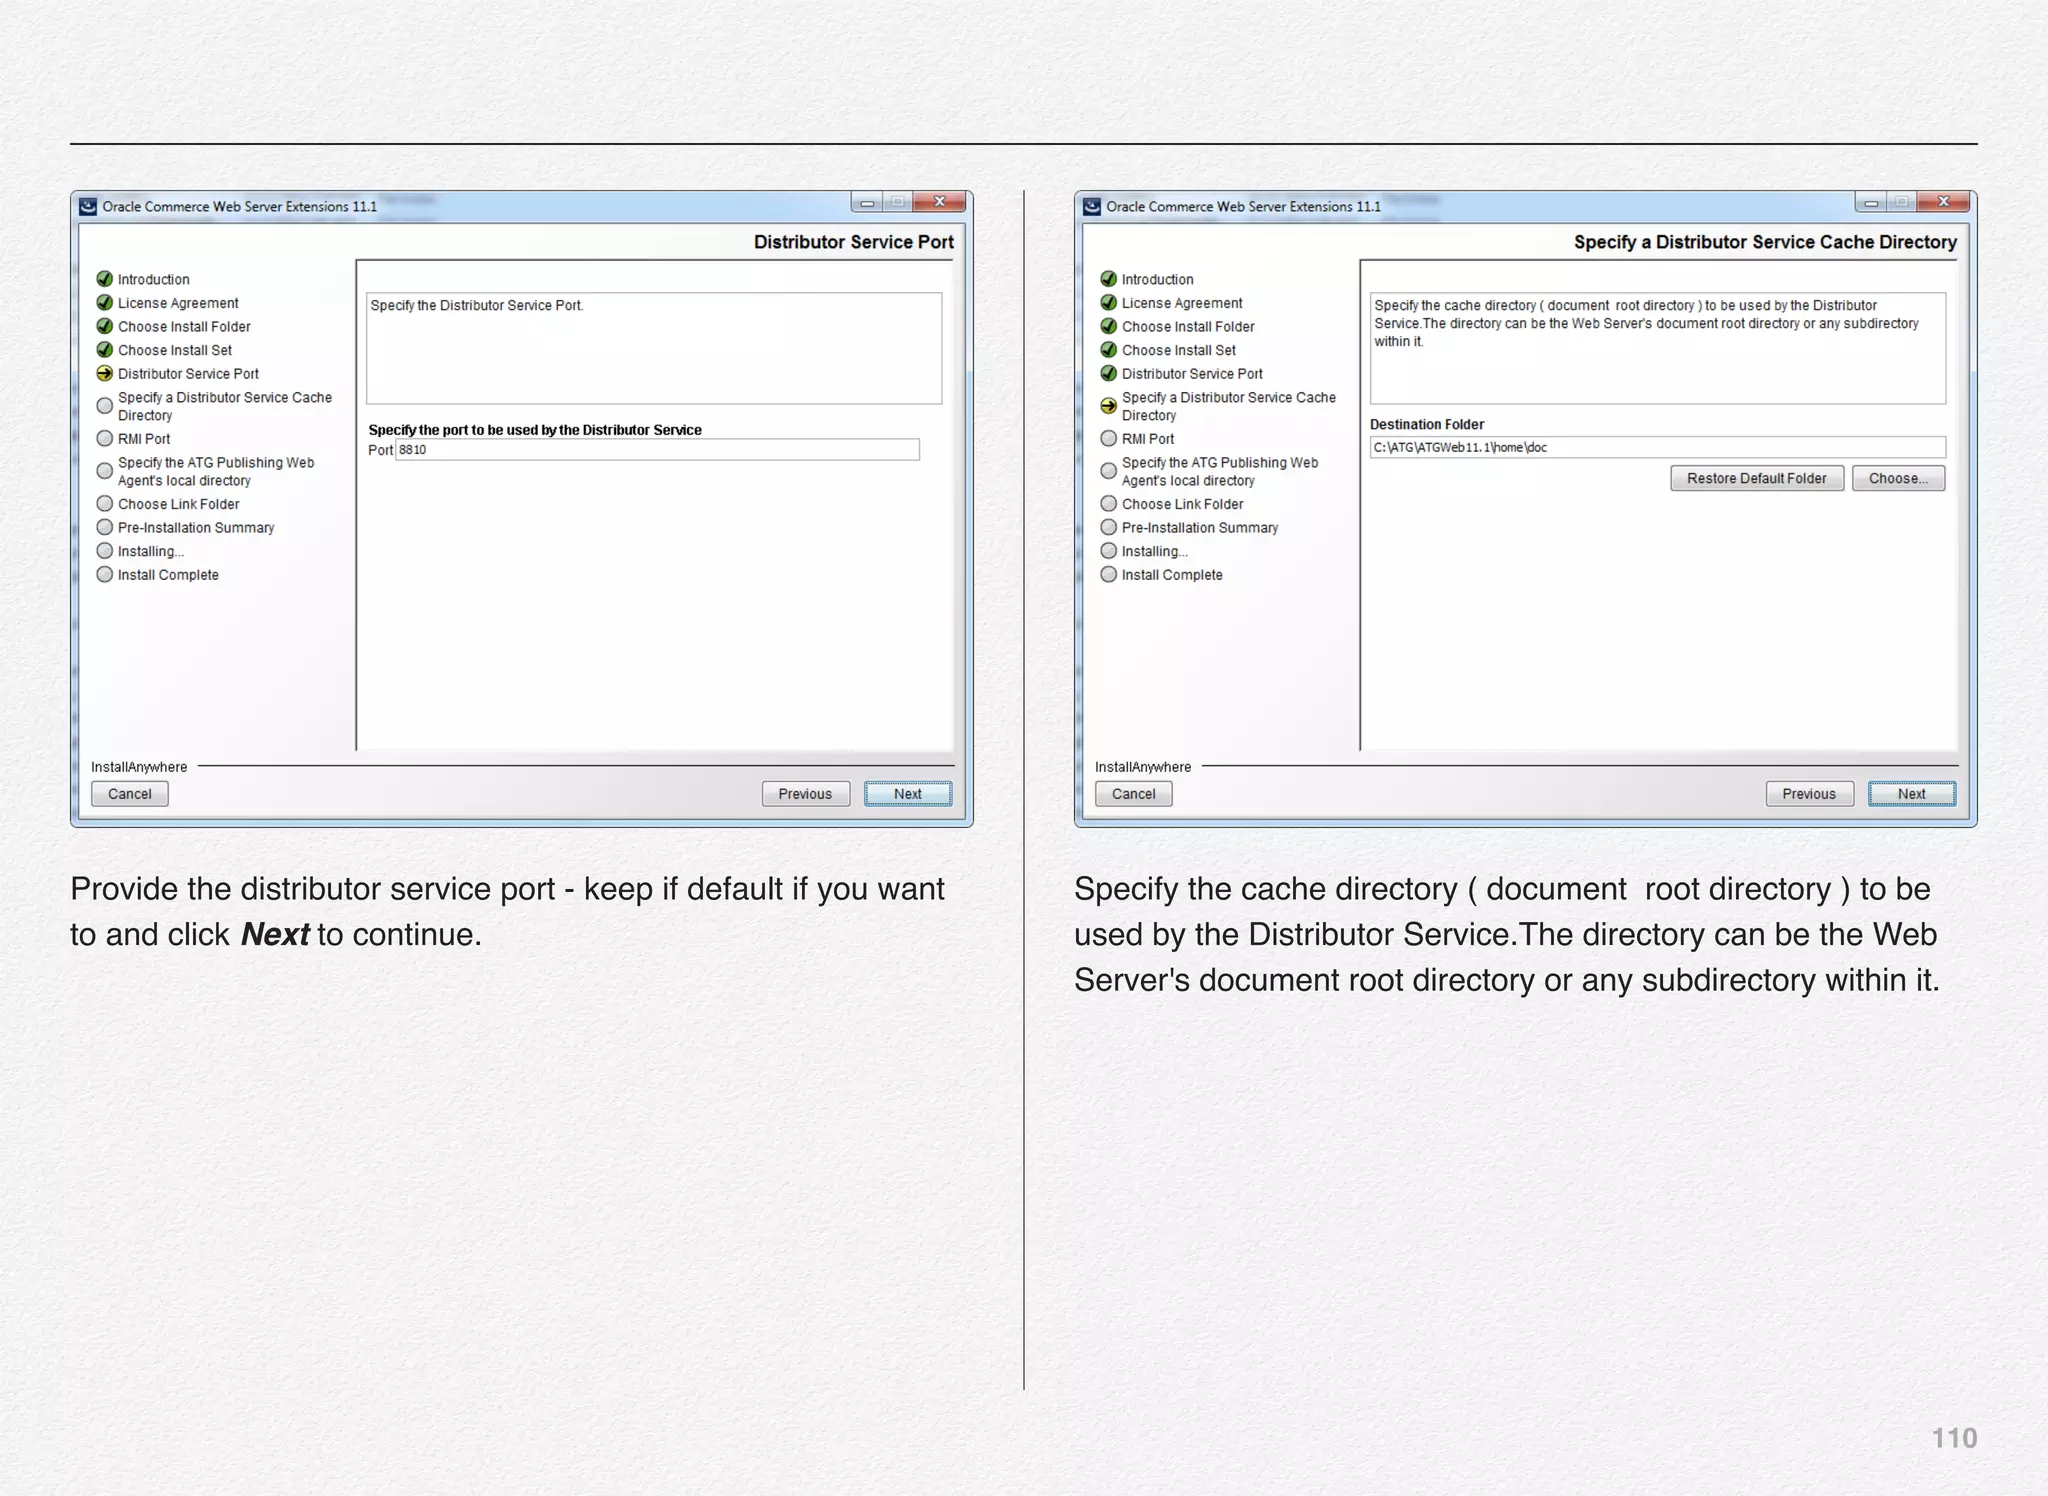
Task: Close the Cache Directory window
Action: [x=1944, y=202]
